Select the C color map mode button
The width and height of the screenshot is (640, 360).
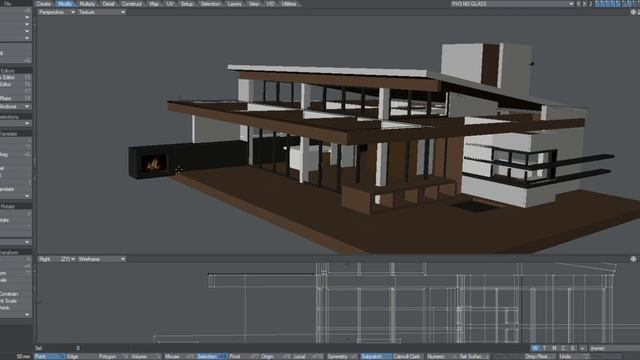pyautogui.click(x=563, y=348)
